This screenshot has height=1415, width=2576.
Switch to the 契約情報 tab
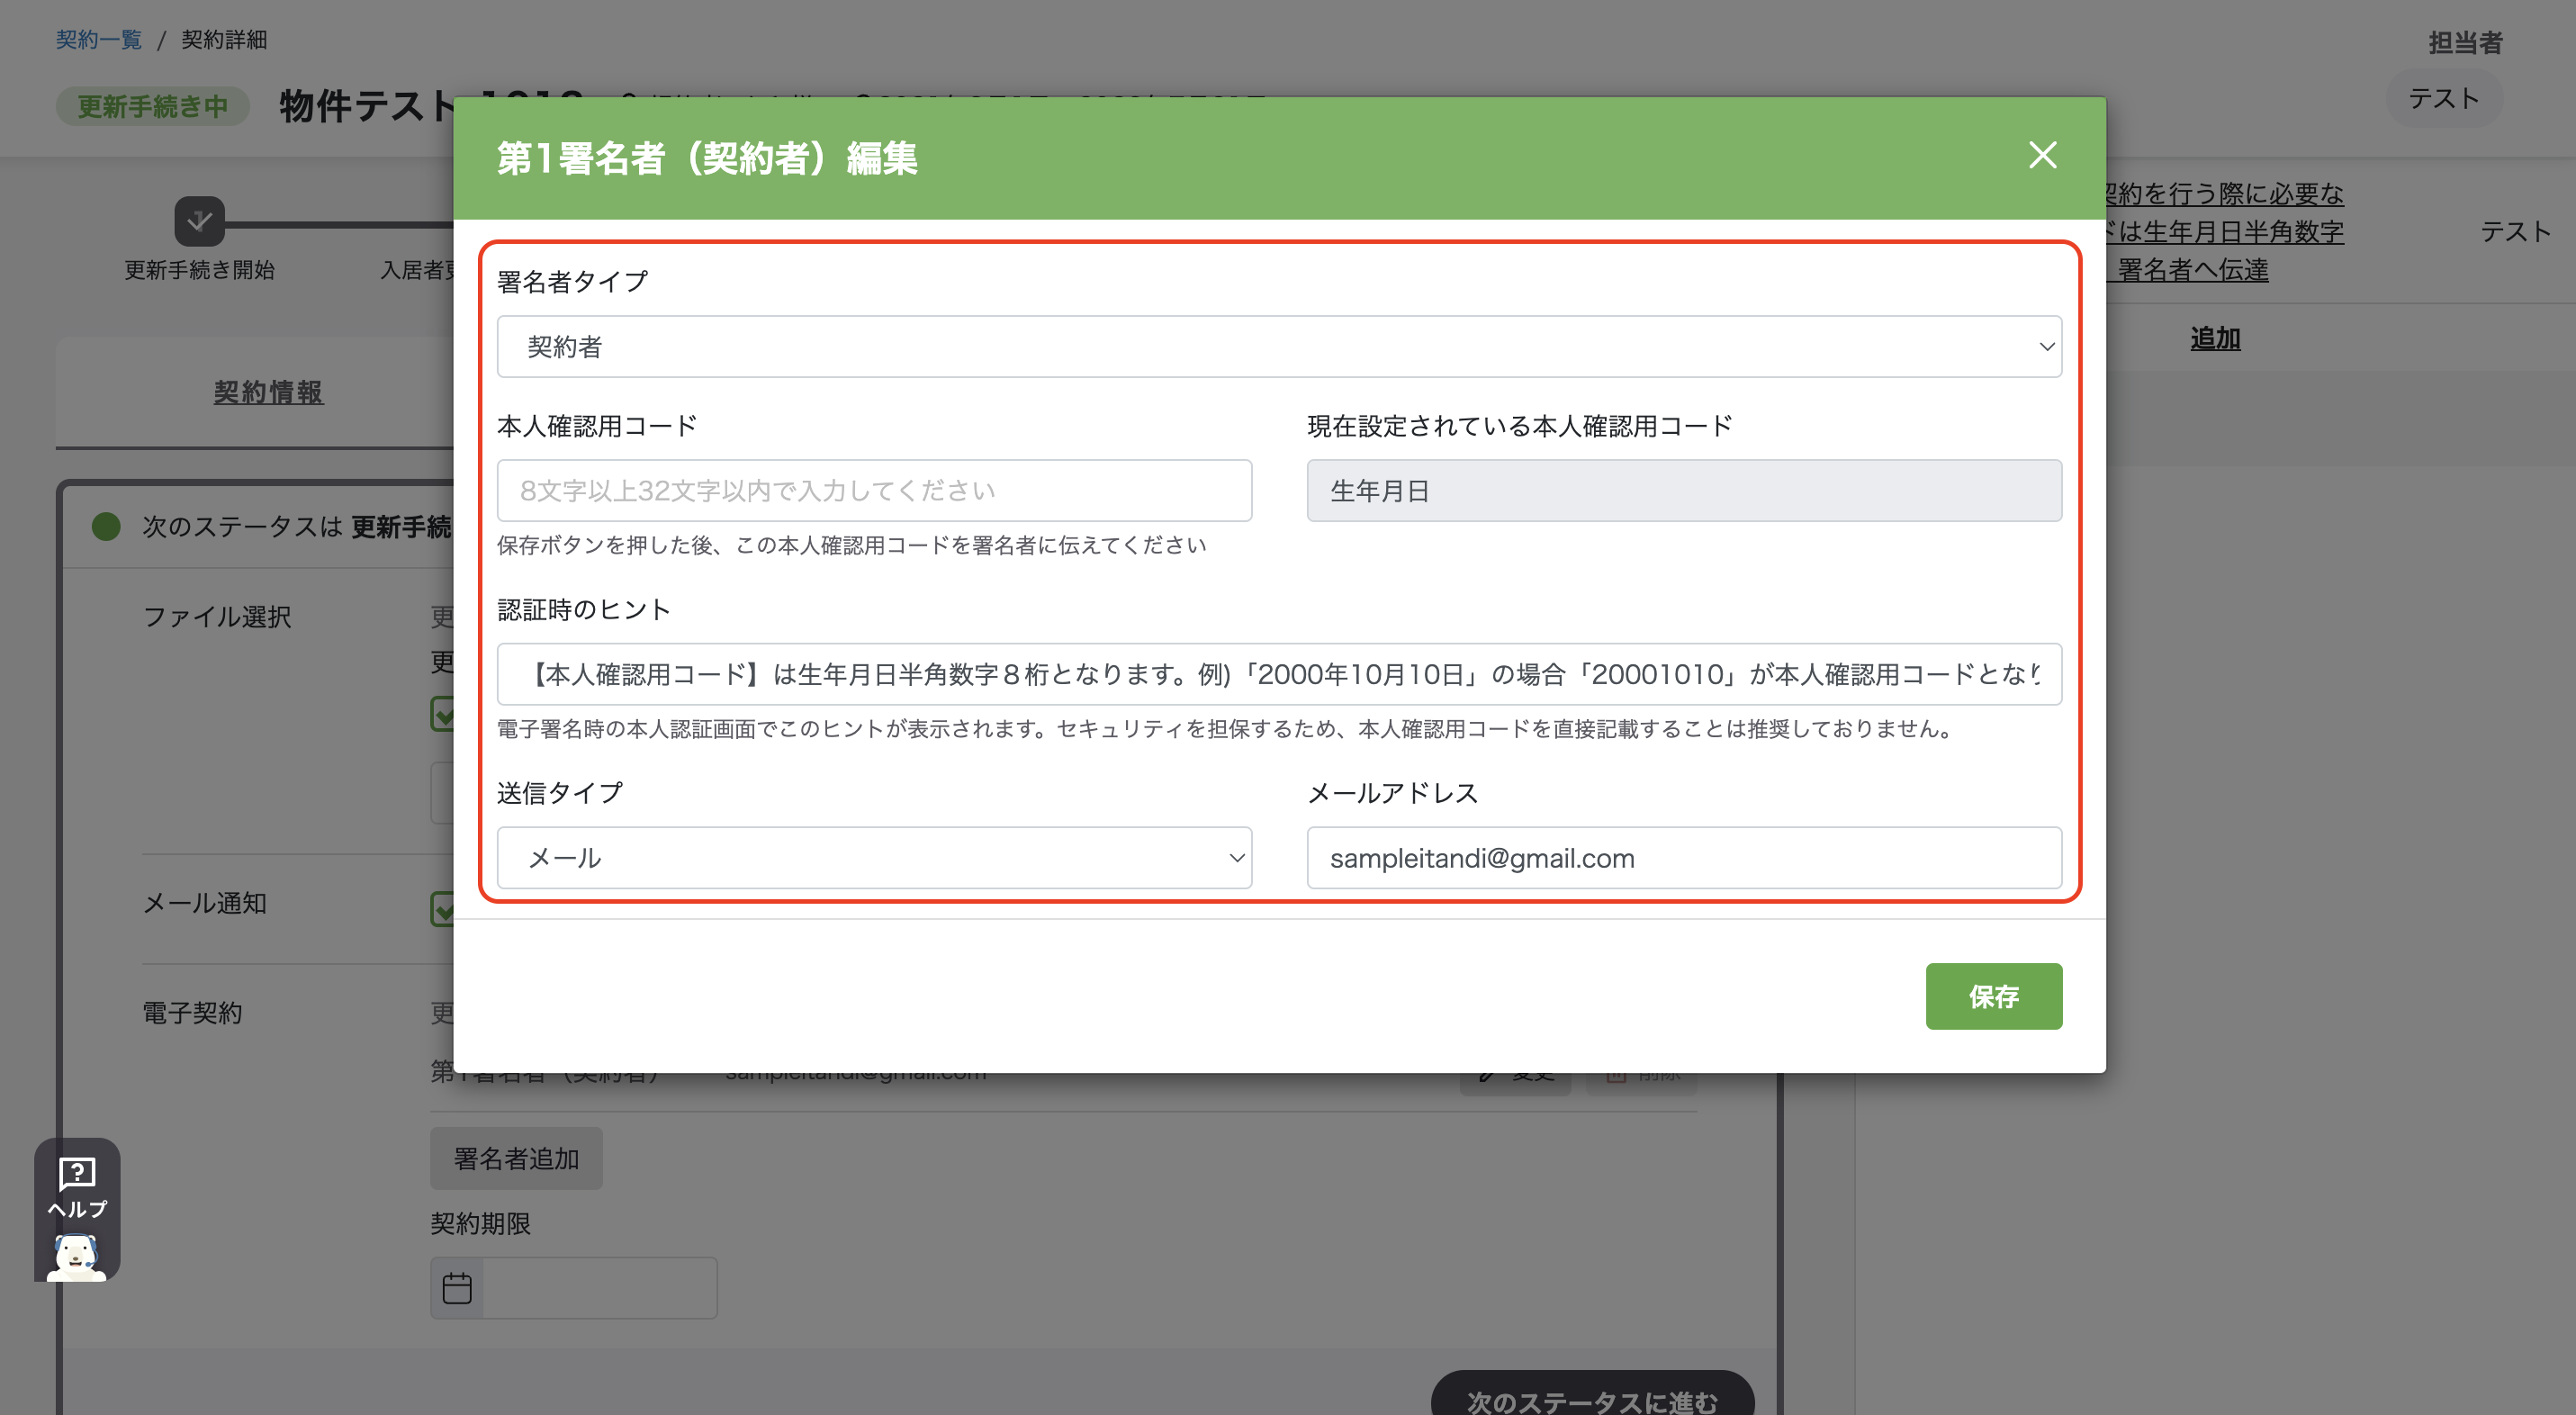268,392
